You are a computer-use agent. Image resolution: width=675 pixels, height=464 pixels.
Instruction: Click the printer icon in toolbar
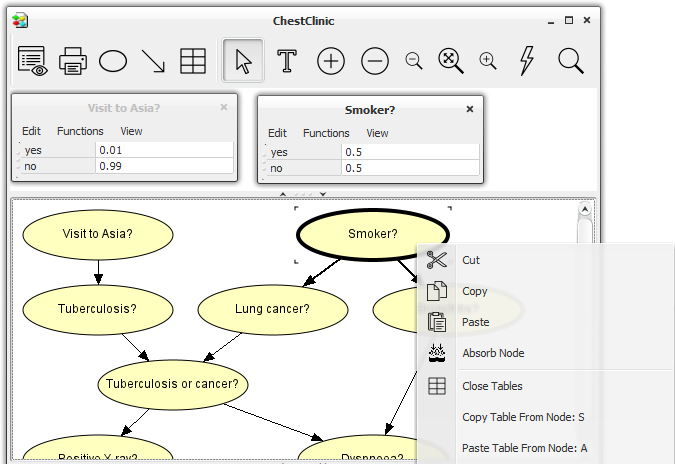(x=72, y=61)
